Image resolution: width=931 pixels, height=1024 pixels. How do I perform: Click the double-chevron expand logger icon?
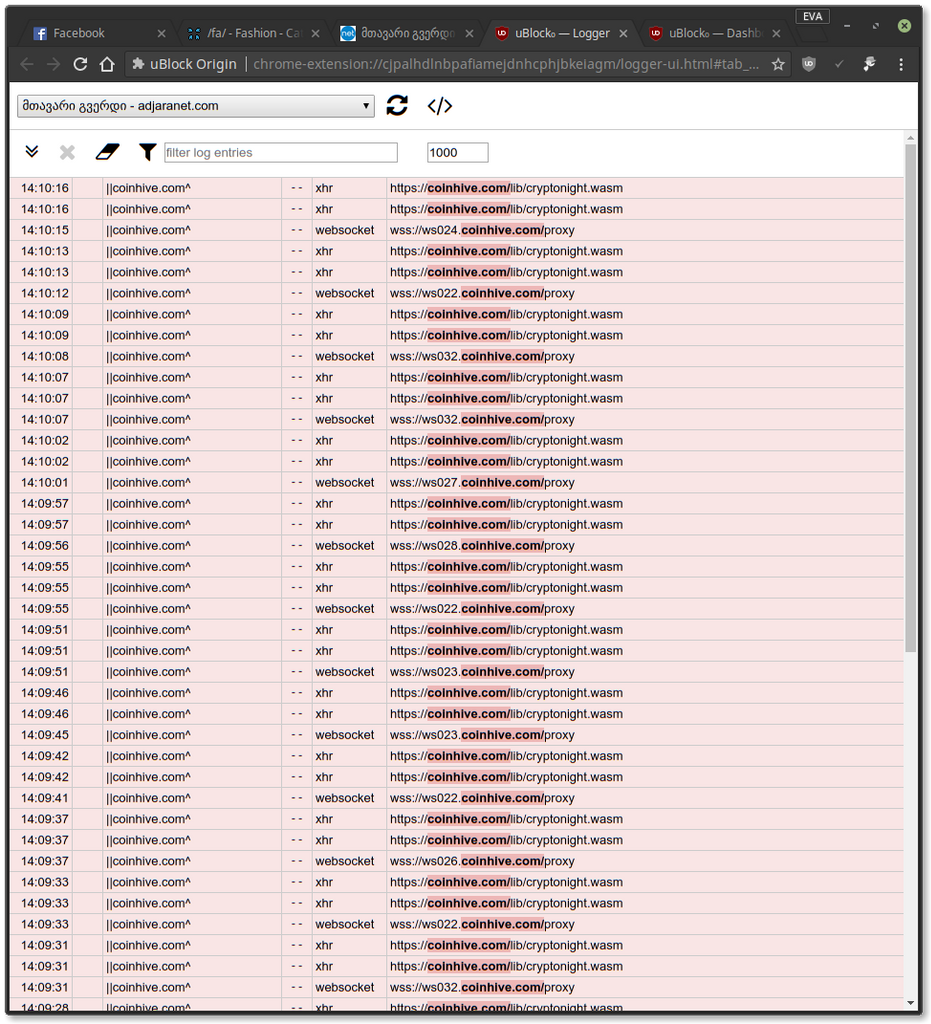[31, 152]
